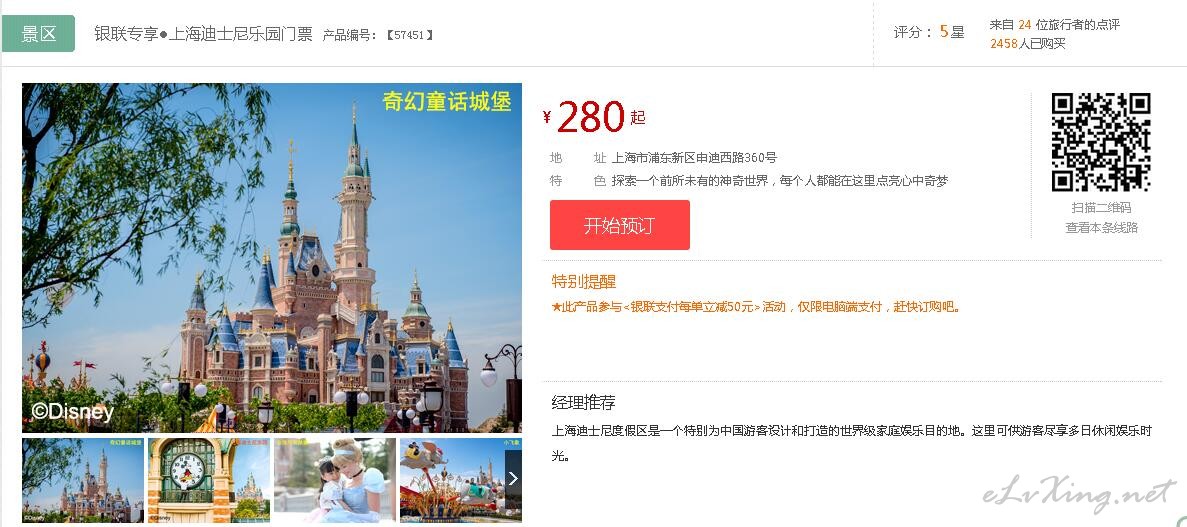Select the green 景区 category tag
Image resolution: width=1187 pixels, height=527 pixels.
(39, 33)
